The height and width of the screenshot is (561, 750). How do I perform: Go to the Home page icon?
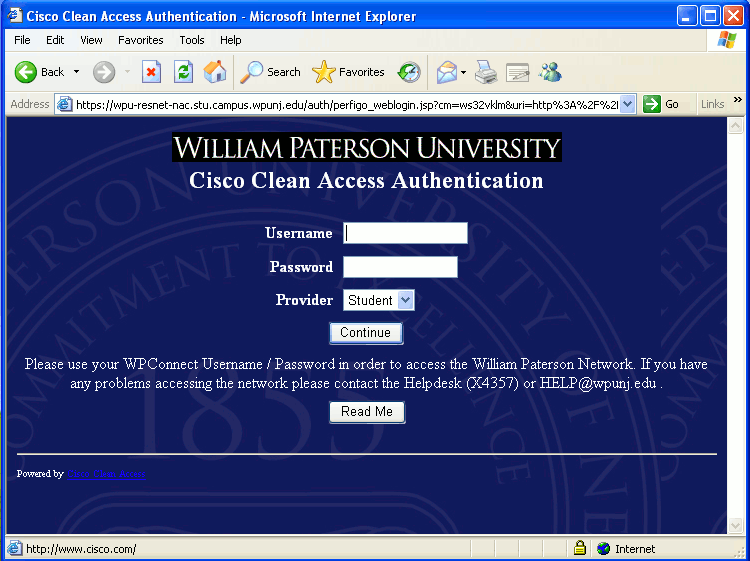coord(215,72)
